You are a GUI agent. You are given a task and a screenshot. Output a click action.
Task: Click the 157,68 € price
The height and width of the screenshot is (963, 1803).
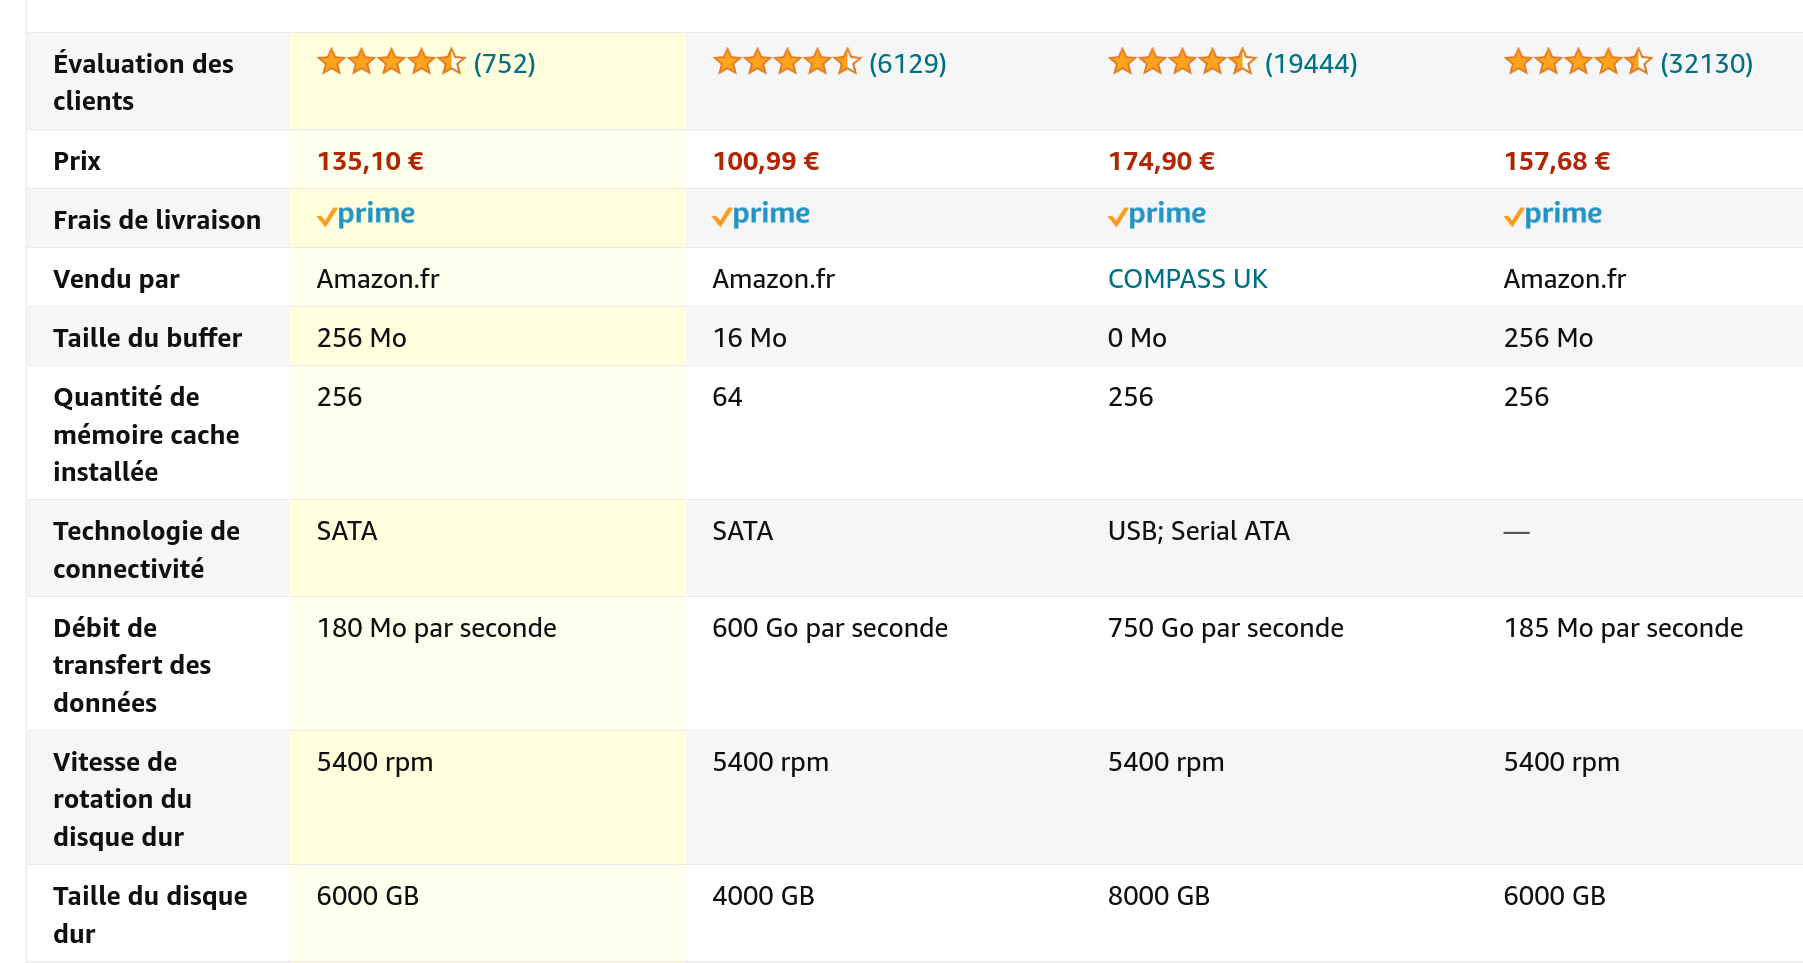coord(1557,161)
